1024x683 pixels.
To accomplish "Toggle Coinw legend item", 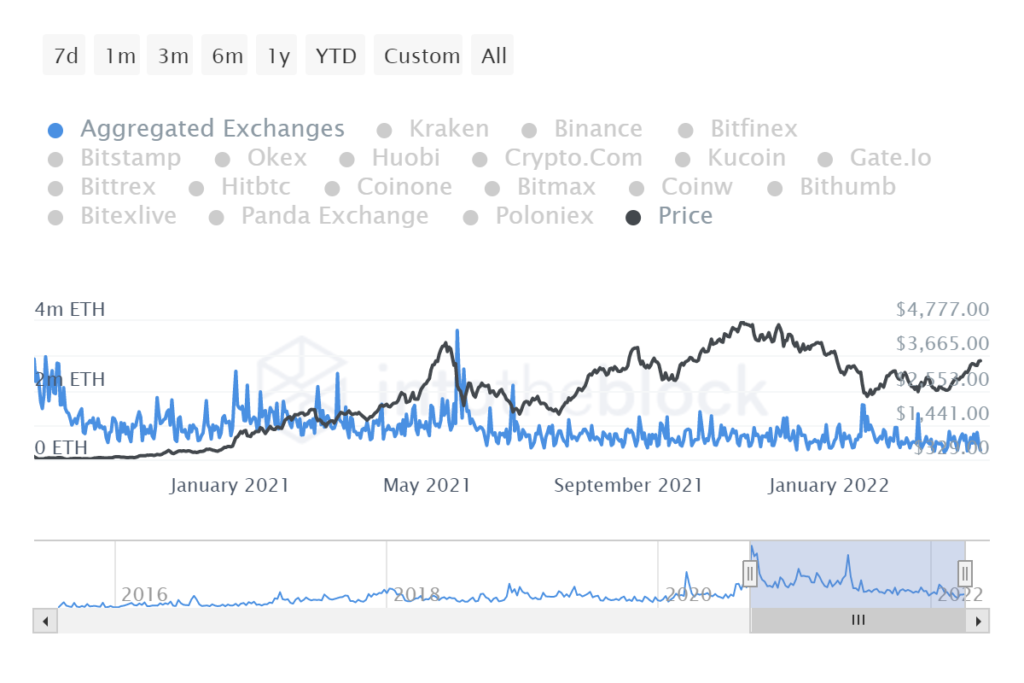I will tap(681, 187).
